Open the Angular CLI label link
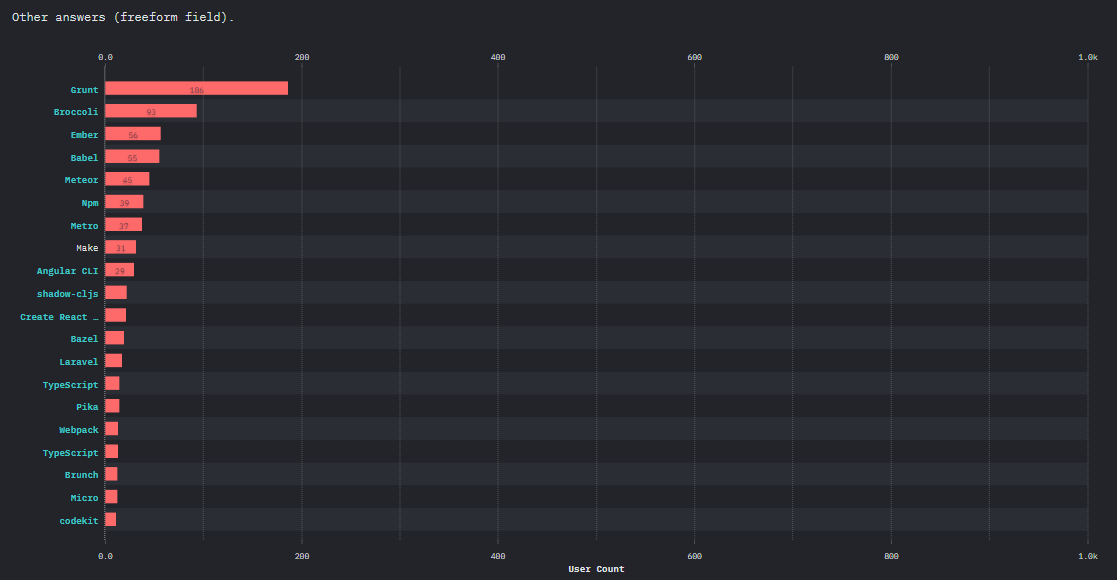This screenshot has width=1117, height=580. tap(68, 271)
